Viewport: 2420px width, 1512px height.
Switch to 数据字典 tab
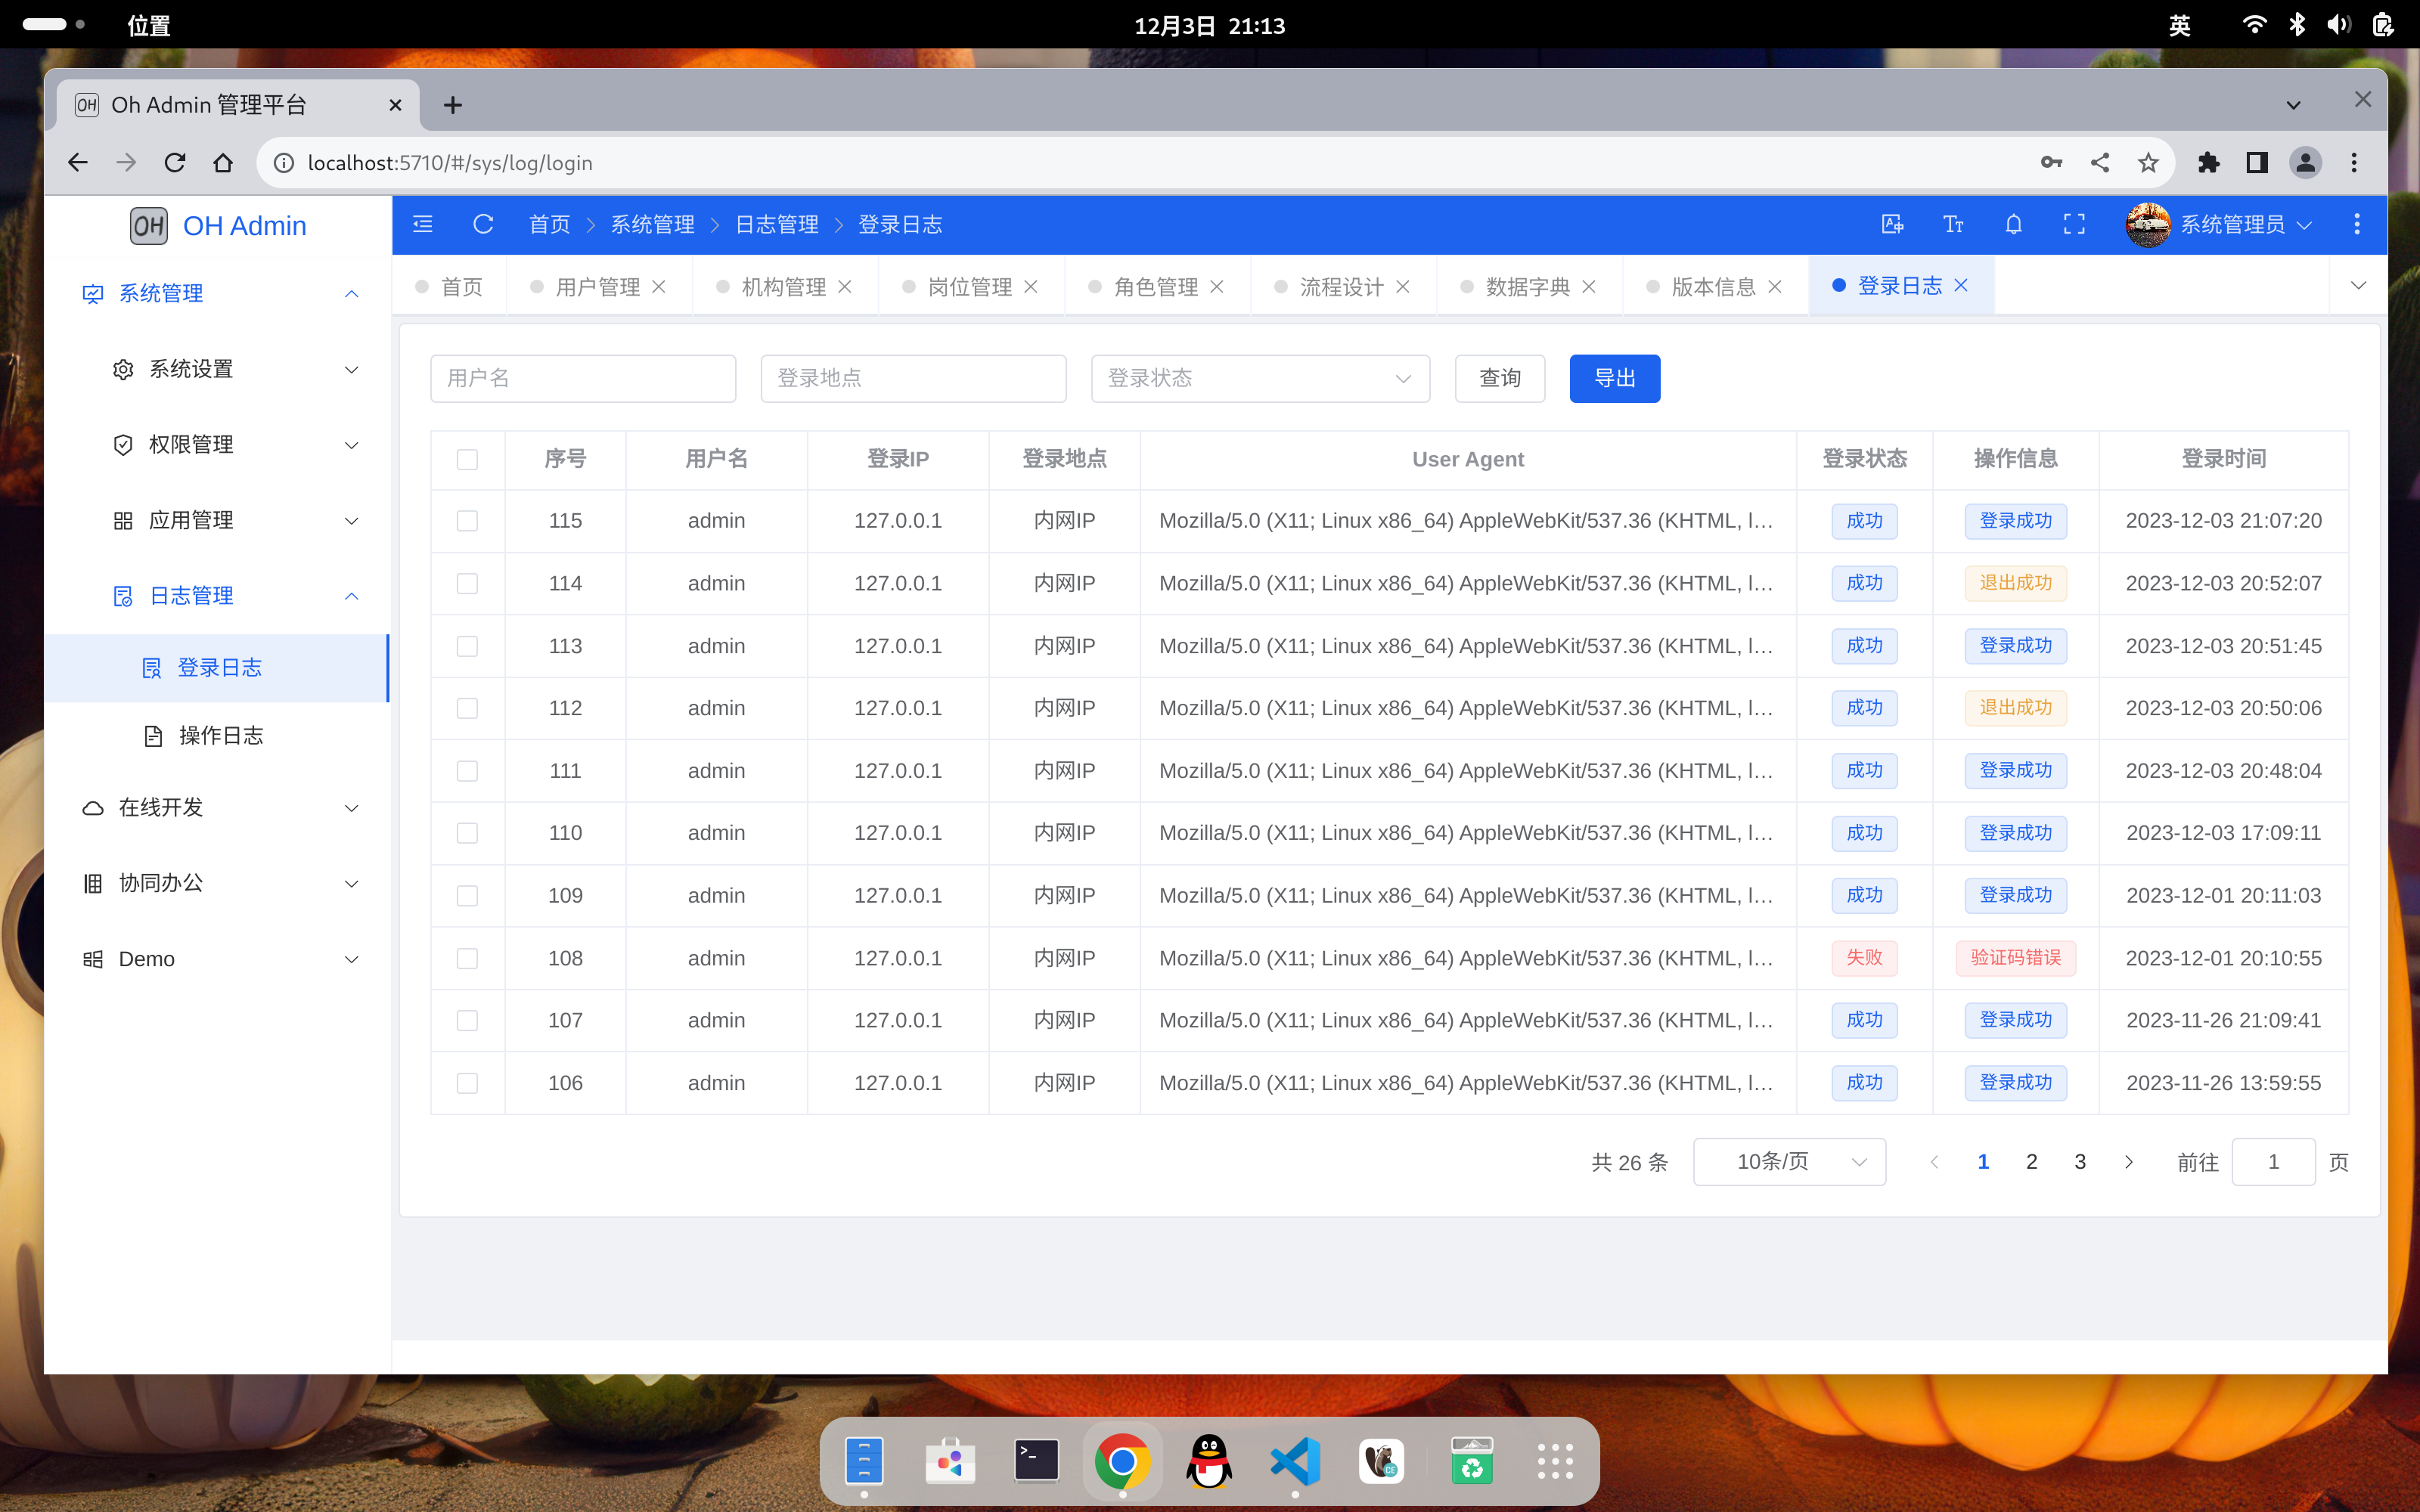[1527, 287]
